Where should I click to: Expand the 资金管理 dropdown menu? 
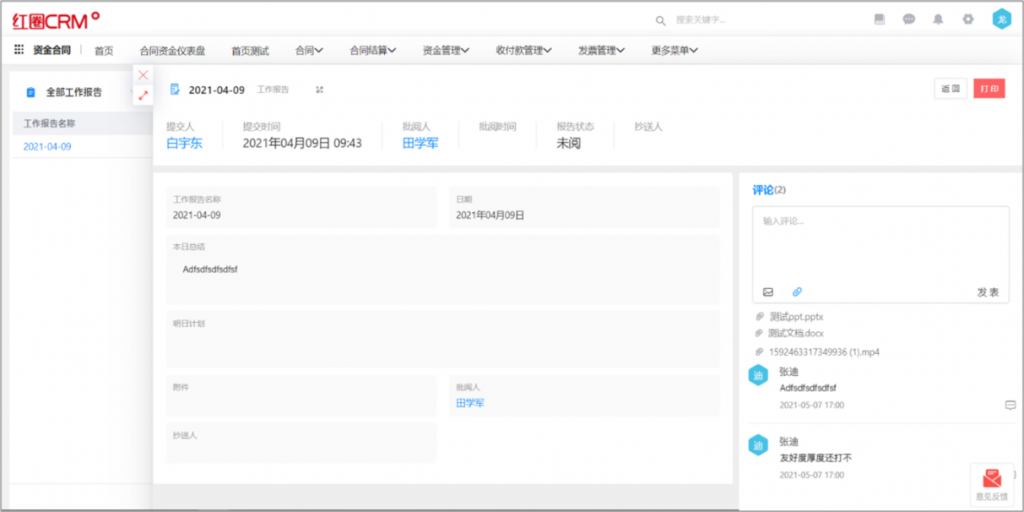click(446, 50)
